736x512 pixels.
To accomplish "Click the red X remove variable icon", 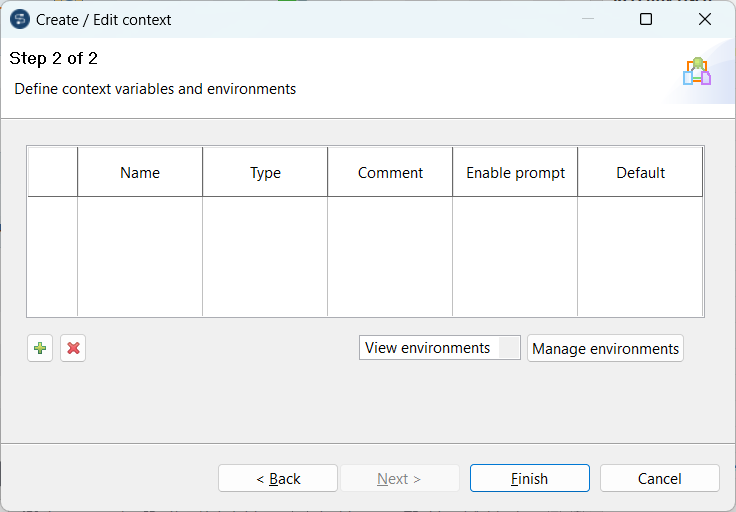I will (73, 348).
